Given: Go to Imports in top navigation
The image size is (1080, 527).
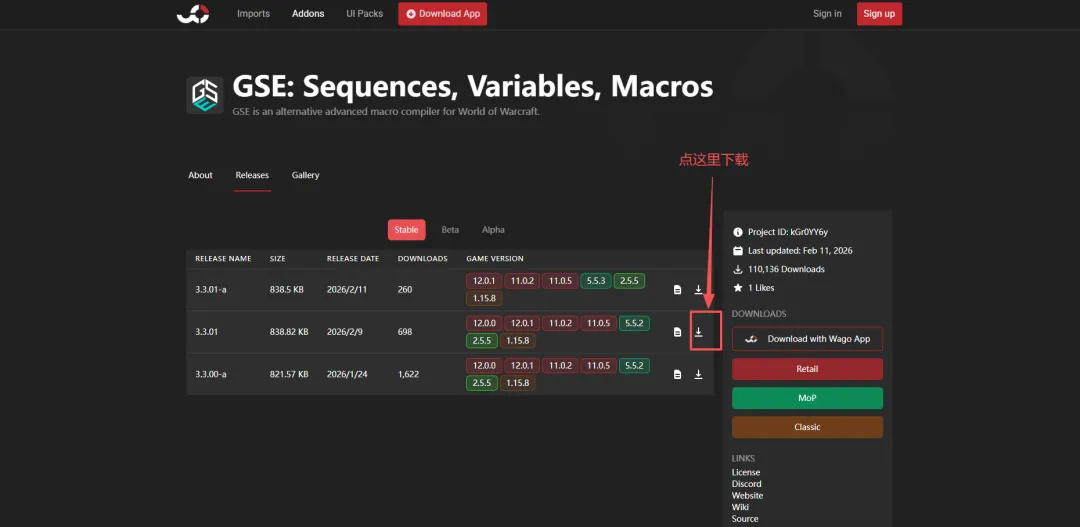Looking at the screenshot, I should 253,14.
